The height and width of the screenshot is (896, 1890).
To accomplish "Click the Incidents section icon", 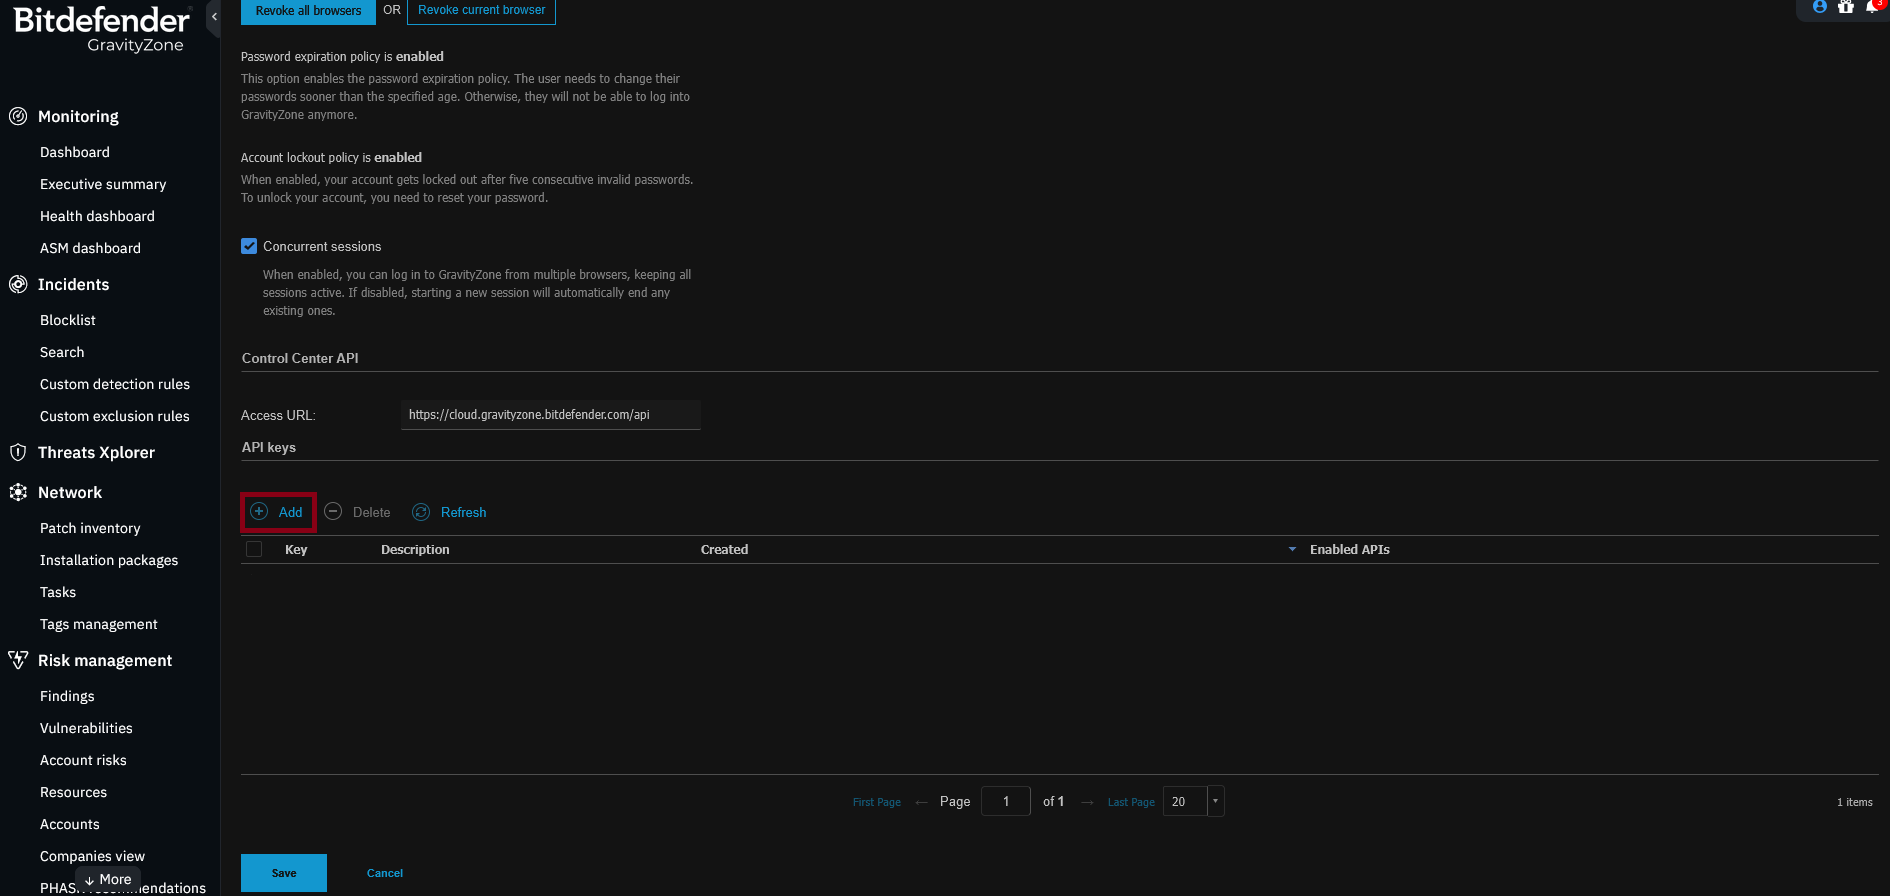I will [18, 284].
